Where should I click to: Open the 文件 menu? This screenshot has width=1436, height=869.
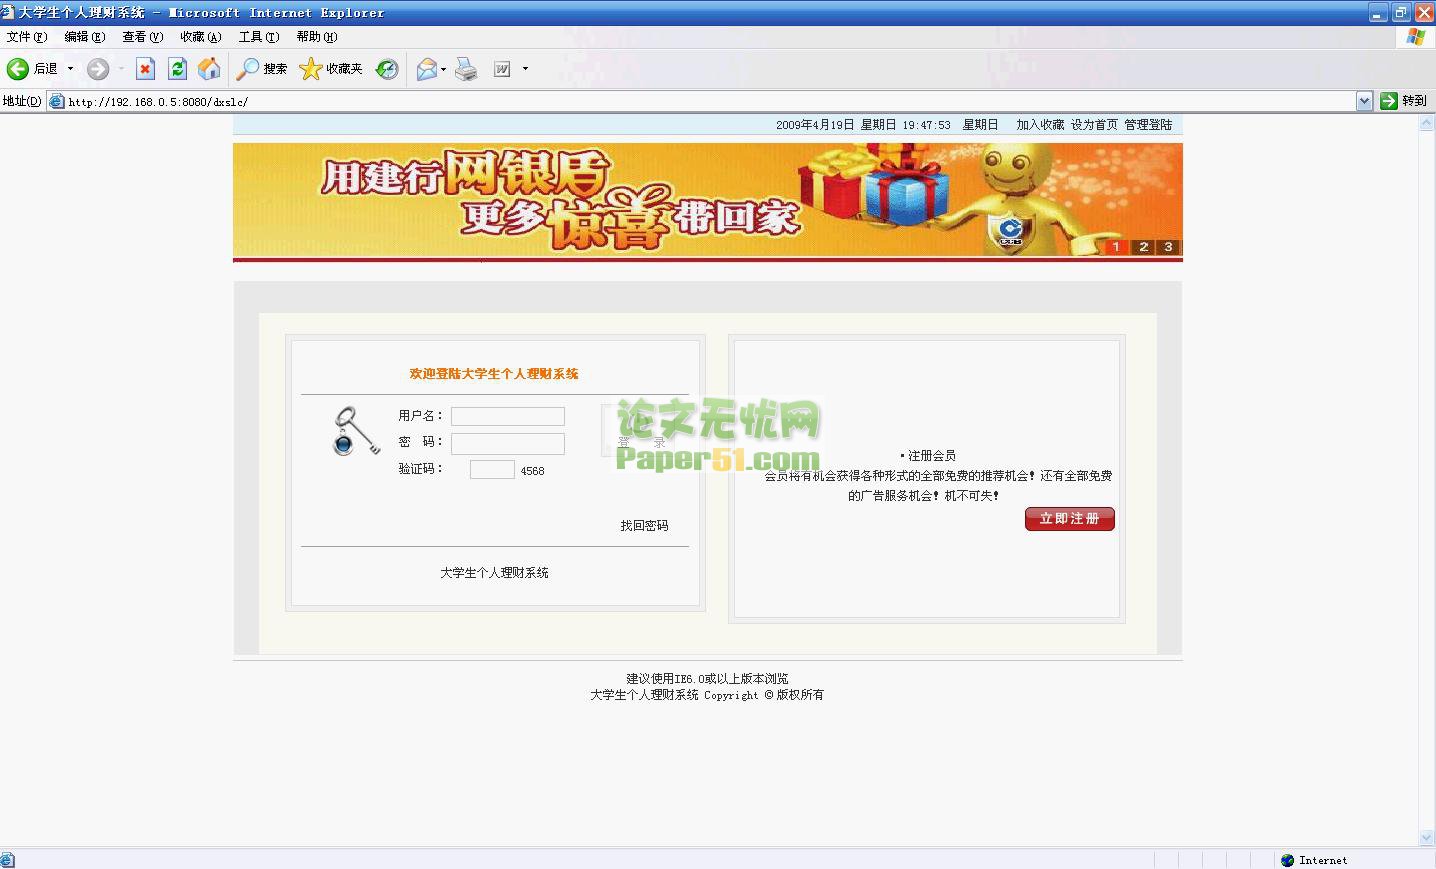click(26, 37)
